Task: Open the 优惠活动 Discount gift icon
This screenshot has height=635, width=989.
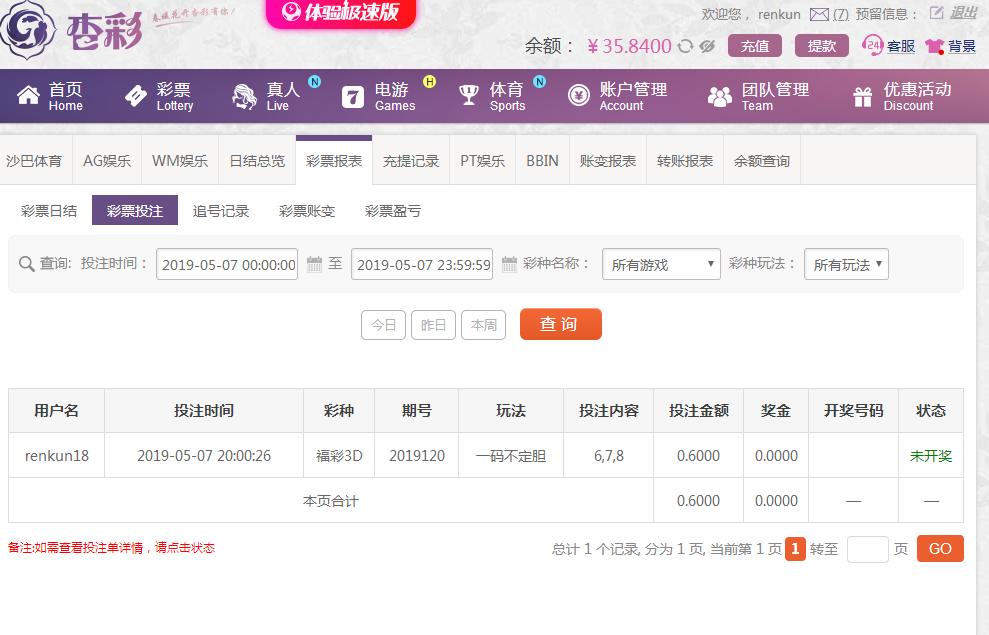Action: (862, 96)
